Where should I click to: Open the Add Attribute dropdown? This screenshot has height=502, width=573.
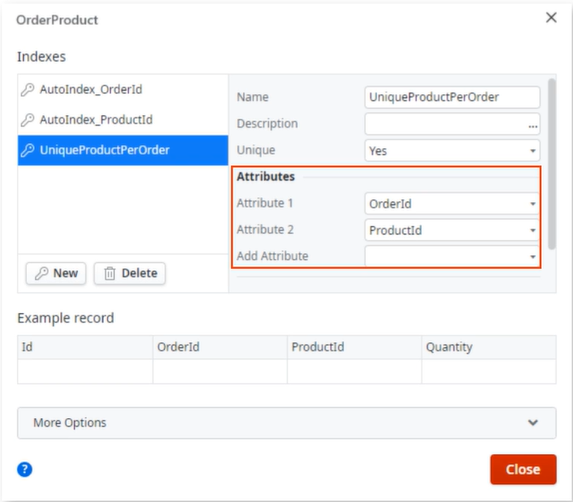coord(452,256)
